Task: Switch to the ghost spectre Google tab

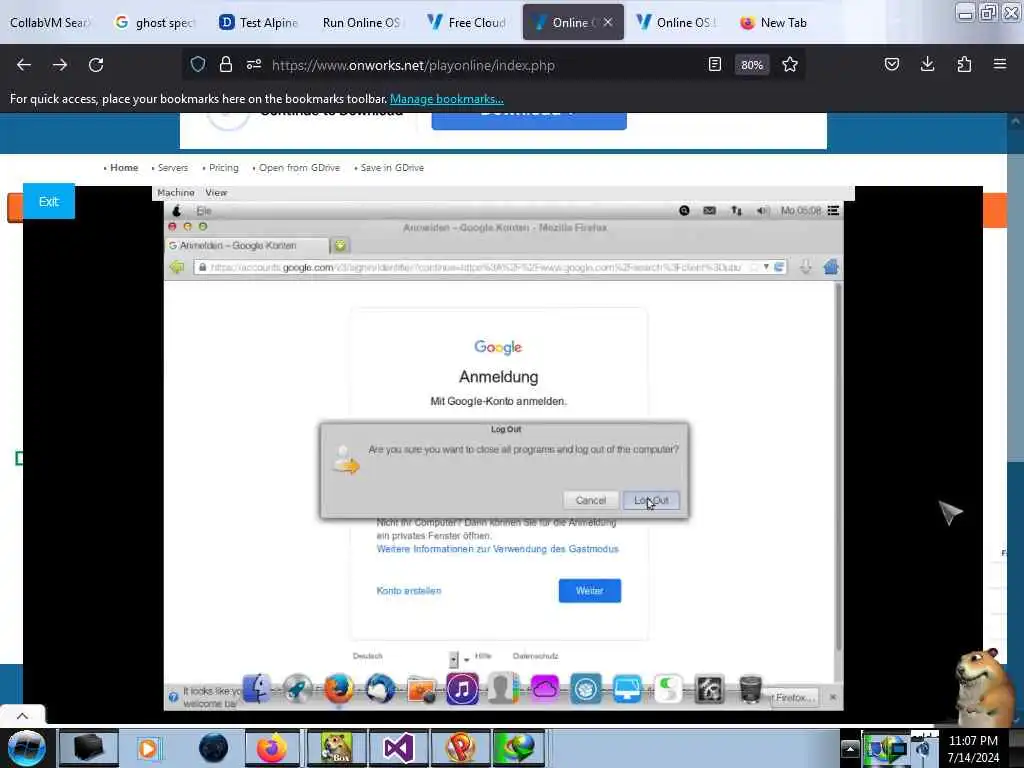Action: 157,22
